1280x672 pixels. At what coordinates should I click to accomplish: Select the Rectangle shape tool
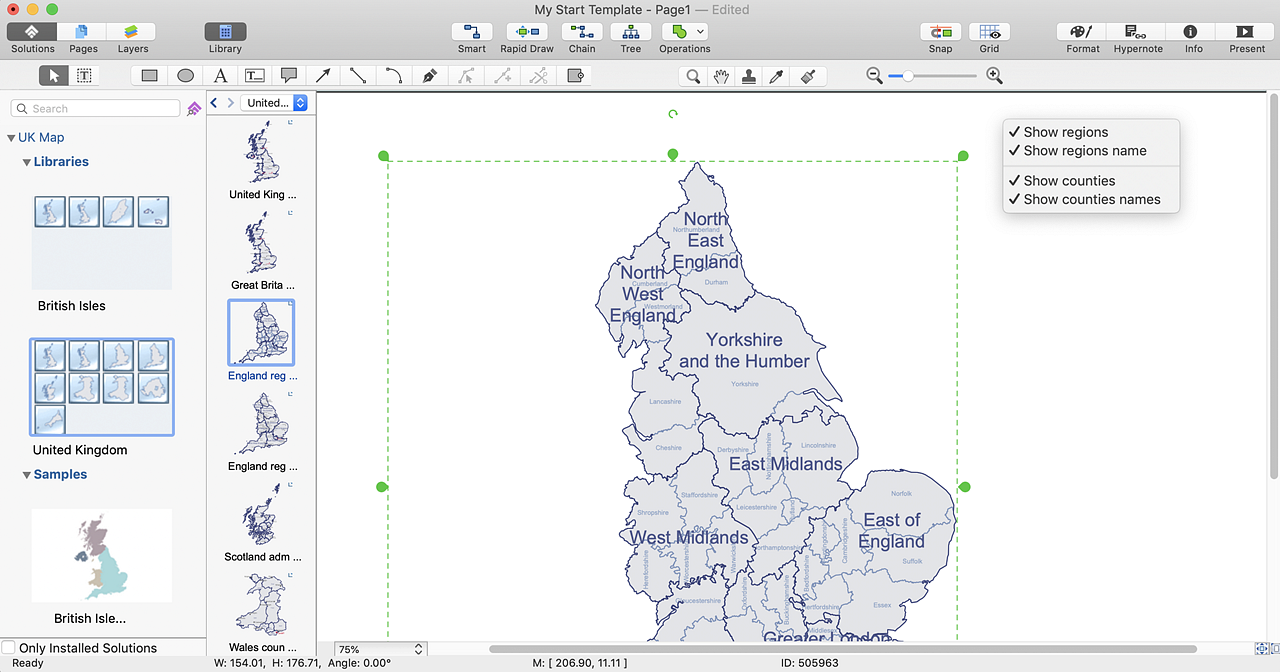click(150, 75)
